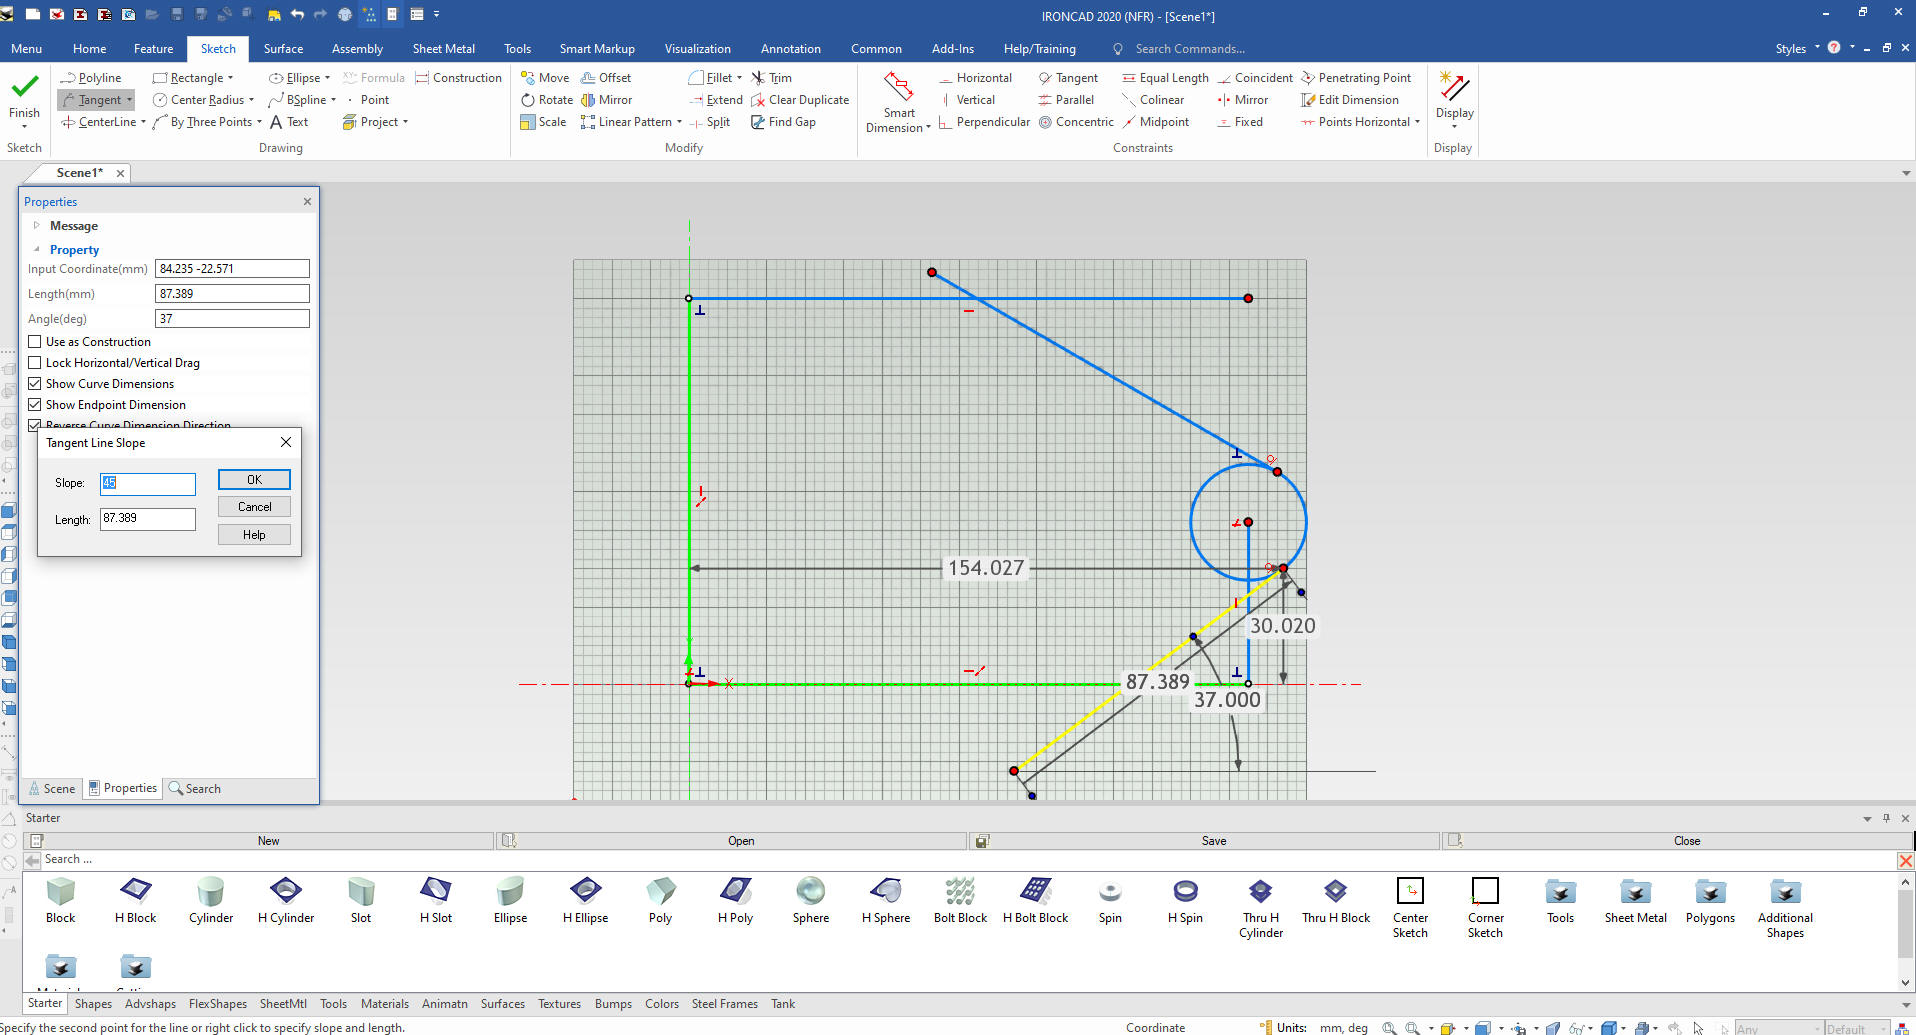Click OK in Tangent Line Slope dialog
1916x1035 pixels.
254,480
